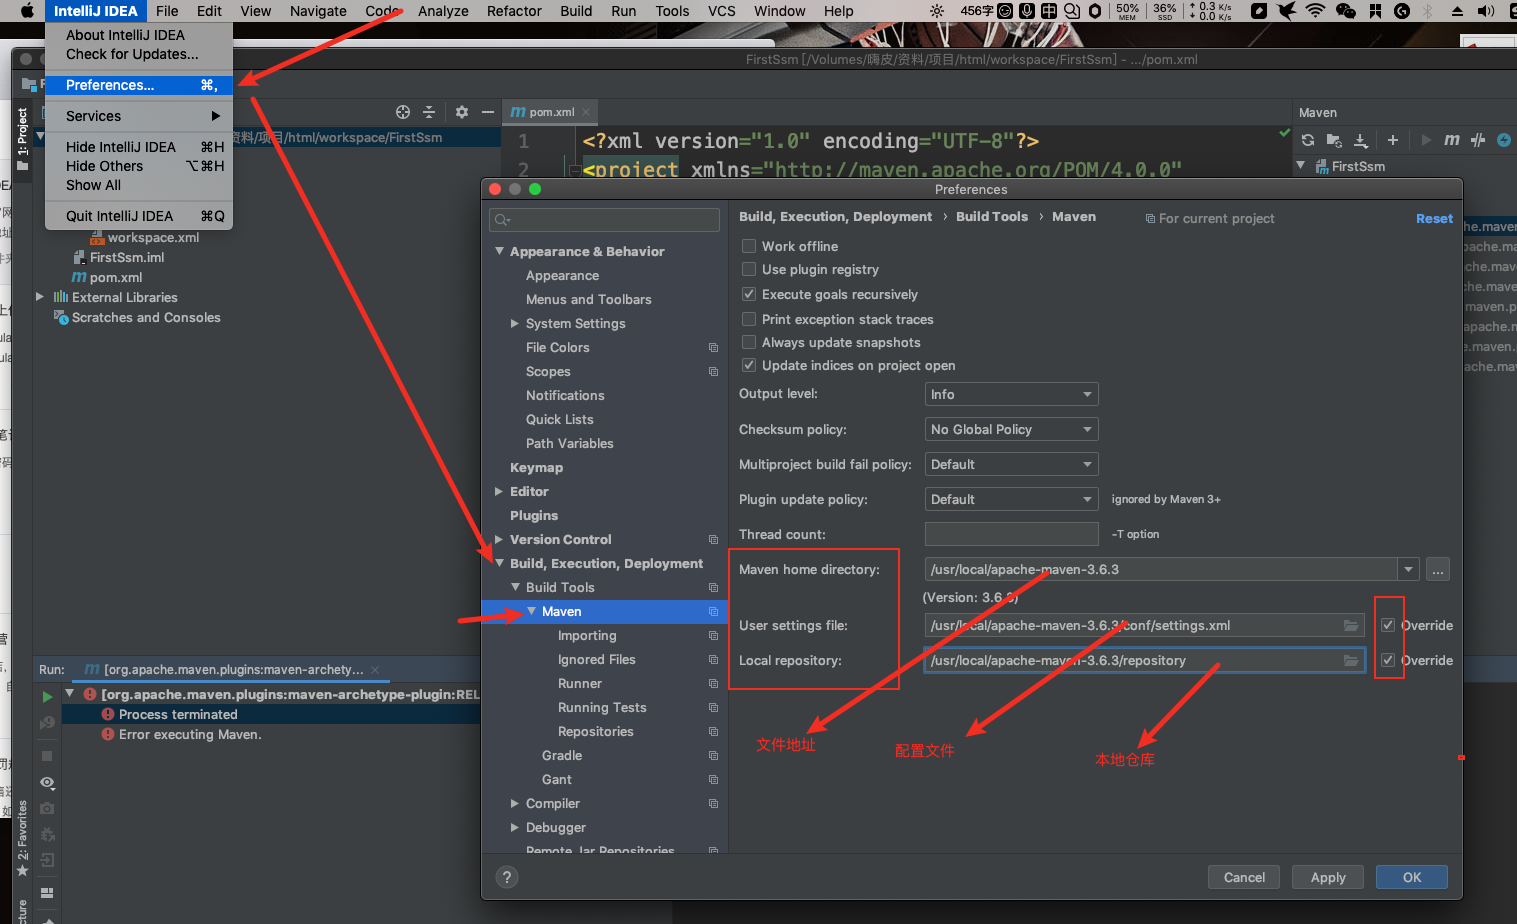Toggle Update indices on project open checkbox

(749, 365)
